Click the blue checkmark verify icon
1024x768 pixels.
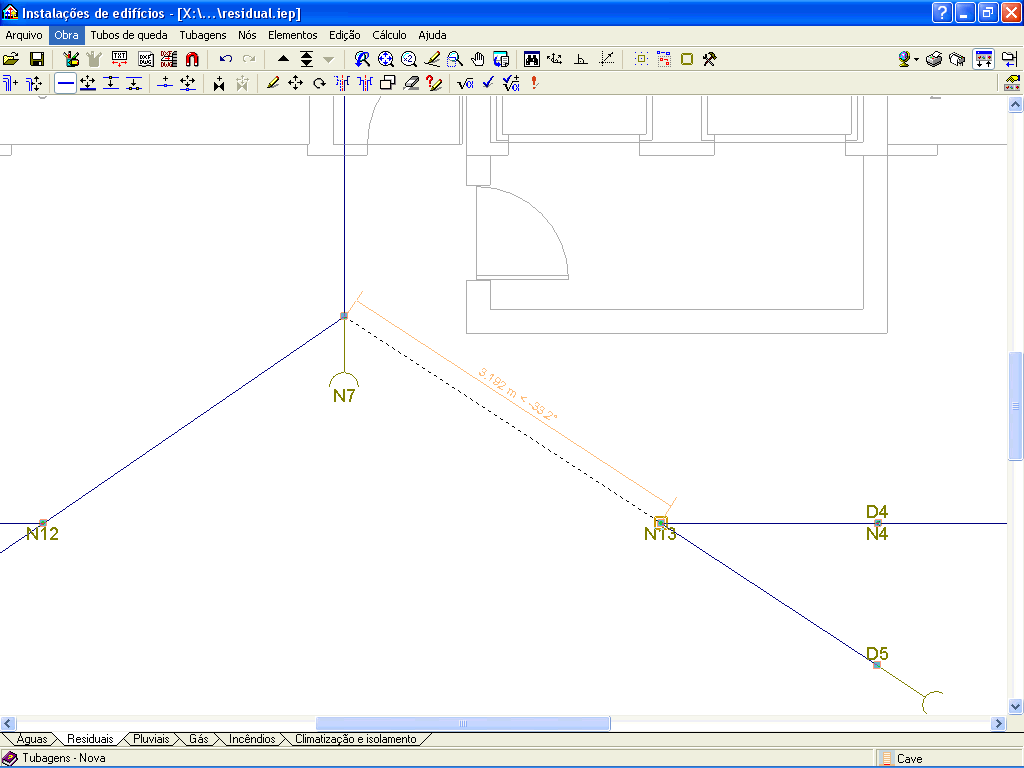tap(488, 83)
